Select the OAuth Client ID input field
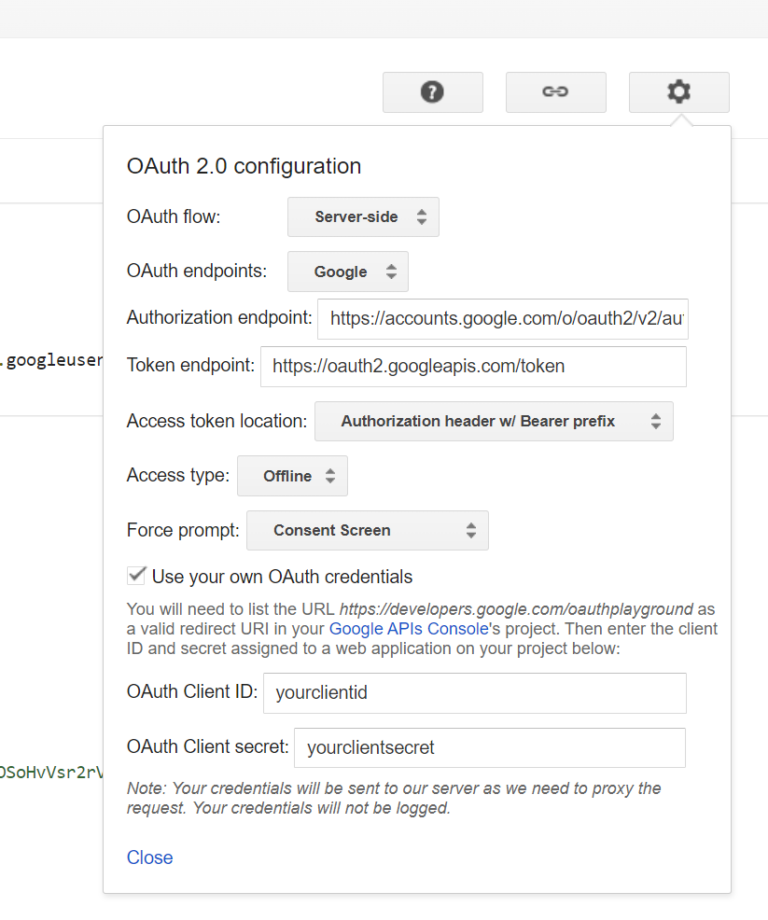This screenshot has width=768, height=920. pos(474,693)
